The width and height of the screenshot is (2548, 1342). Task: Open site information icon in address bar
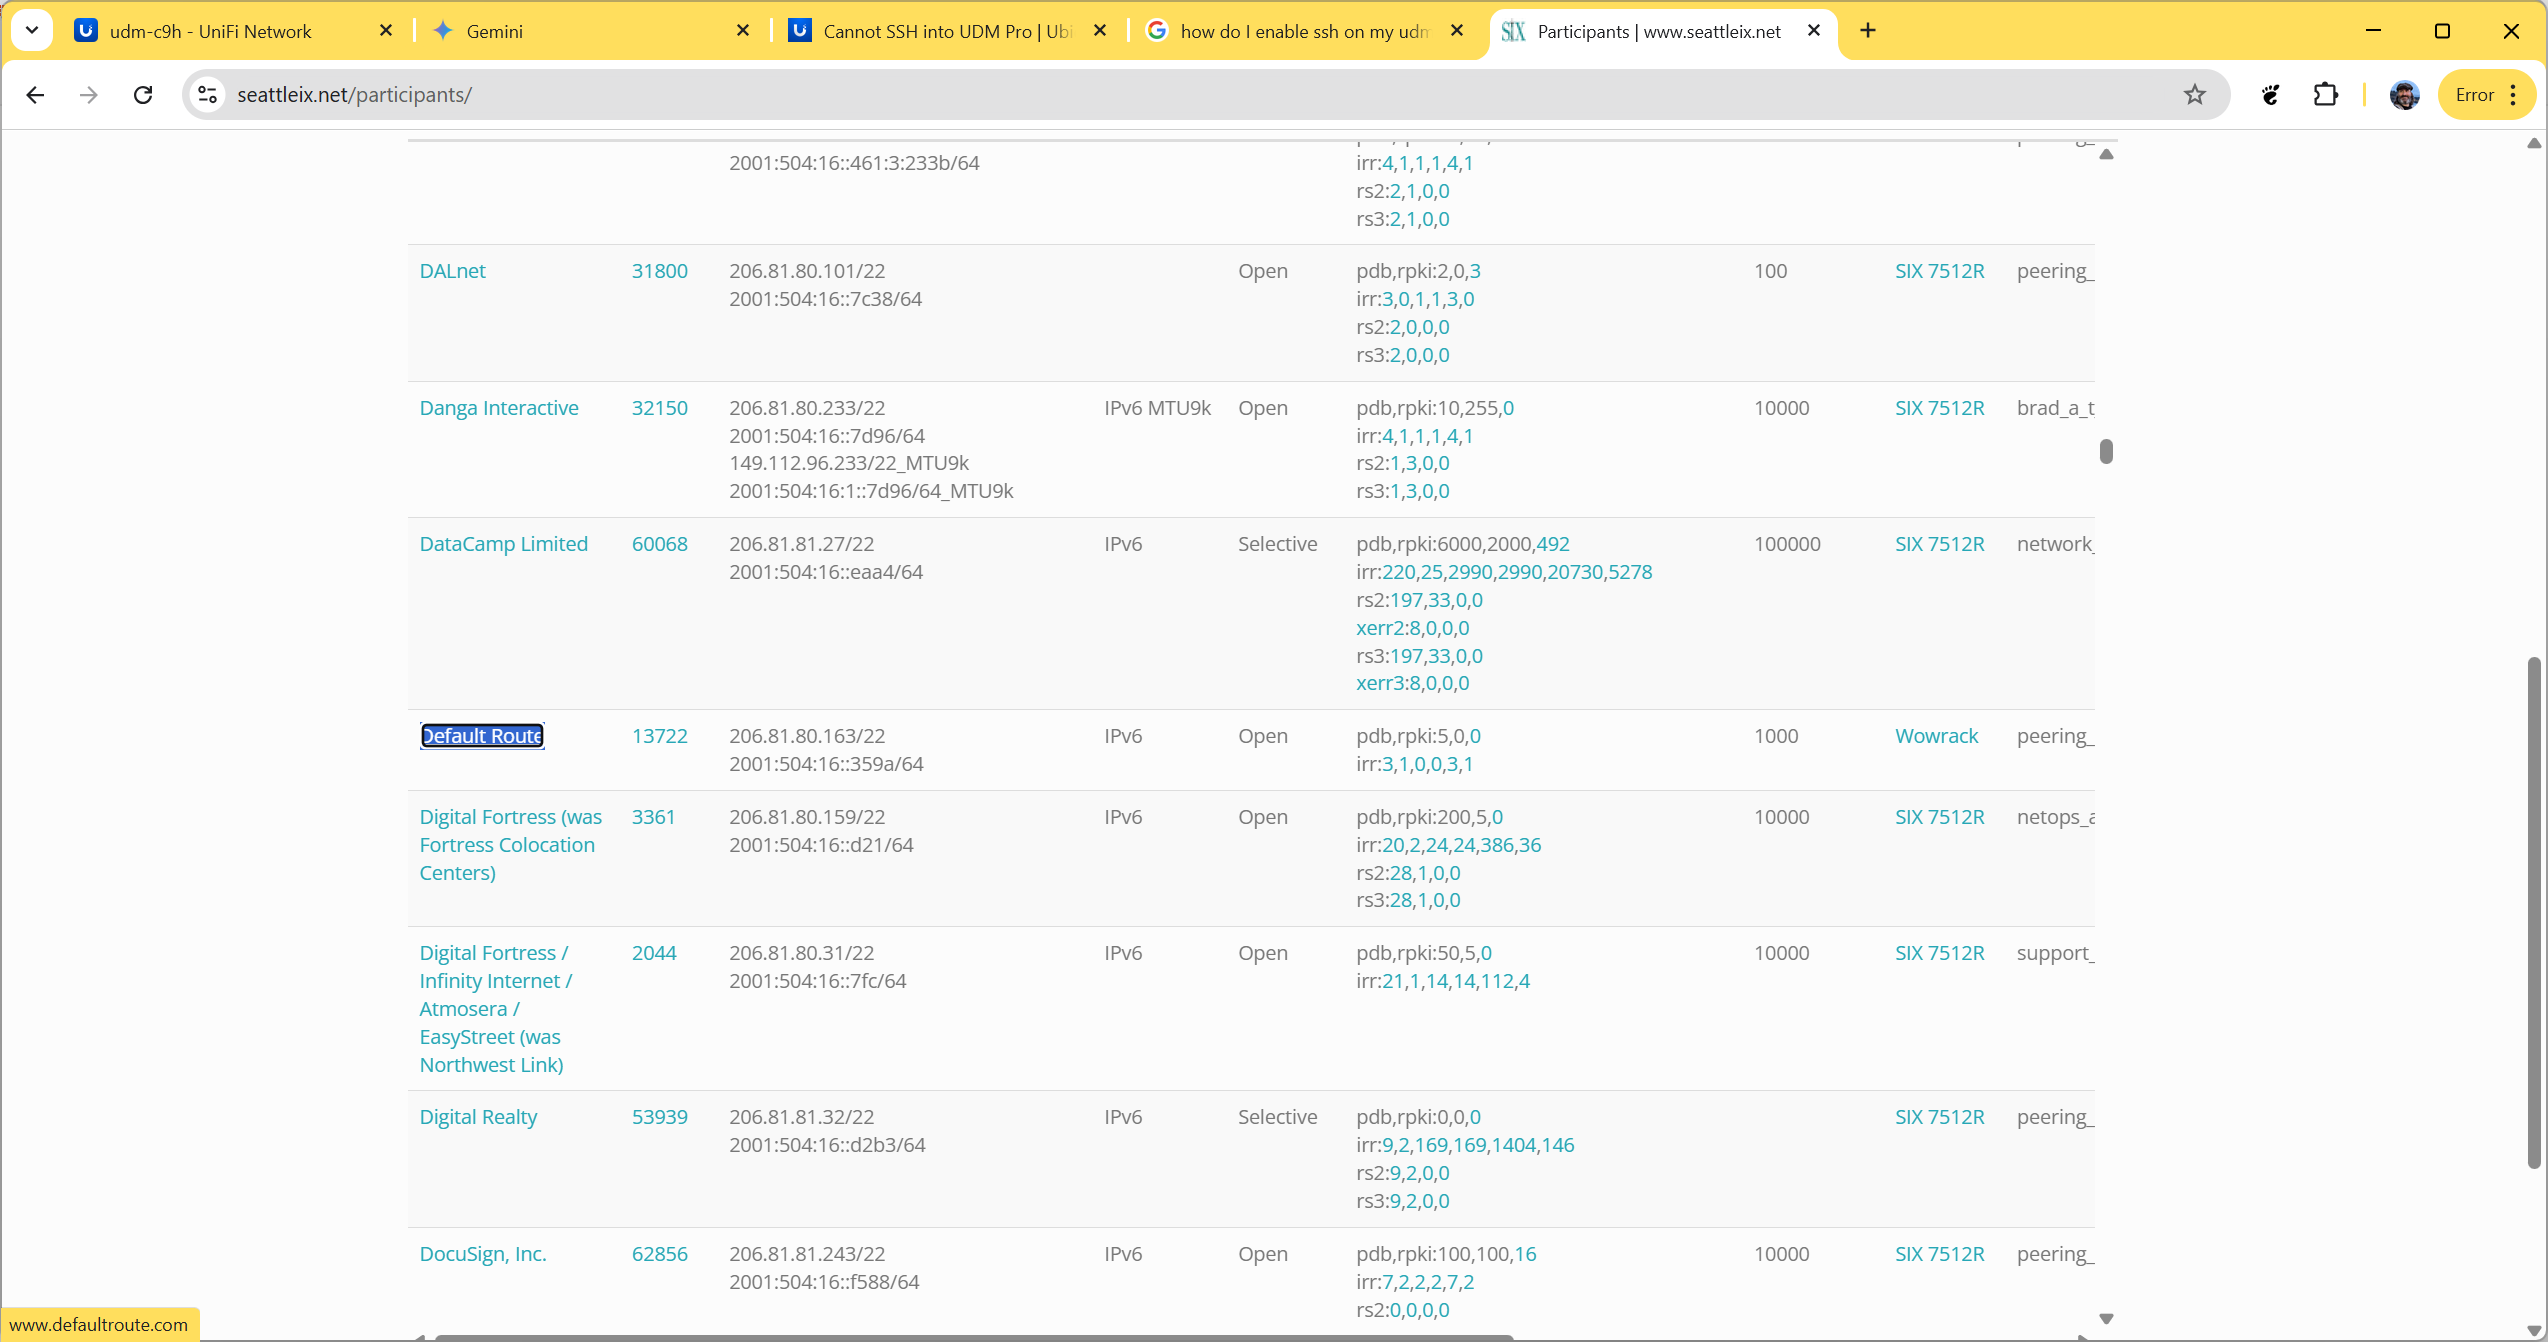click(207, 95)
